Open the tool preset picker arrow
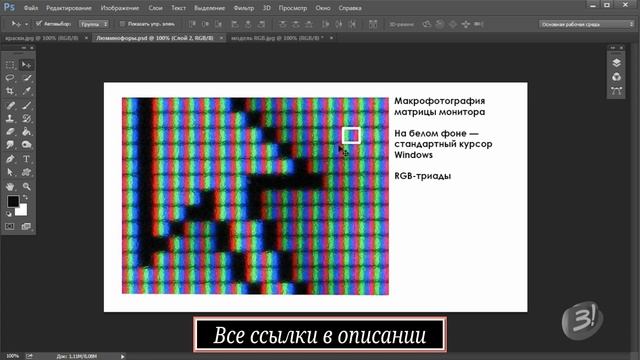Screen dimensions: 640x360 coord(27,24)
